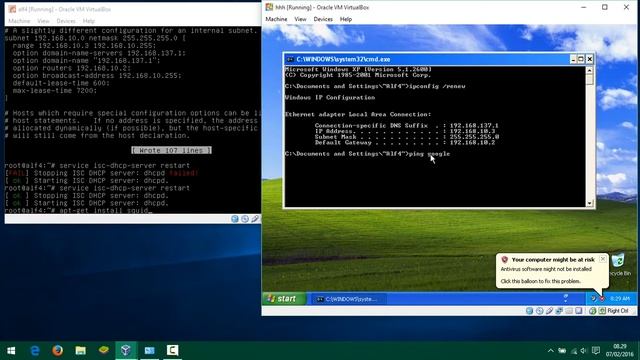
Task: Click the Camtasia 'C' taskbar icon
Action: [x=172, y=350]
